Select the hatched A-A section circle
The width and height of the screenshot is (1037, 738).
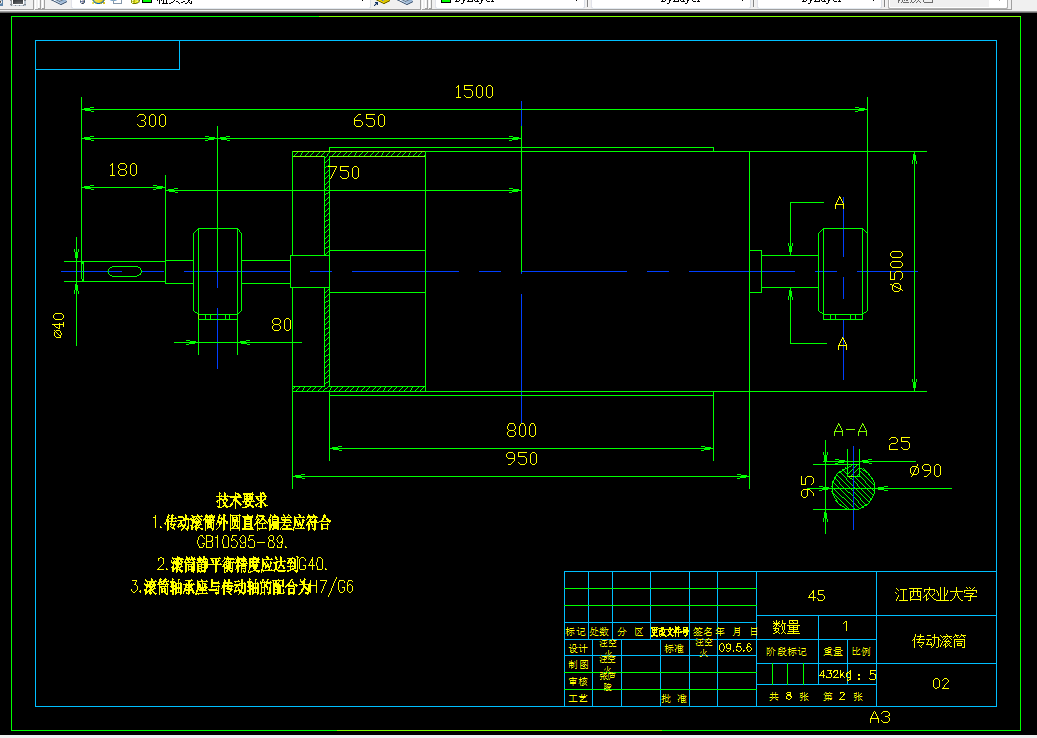click(x=853, y=488)
